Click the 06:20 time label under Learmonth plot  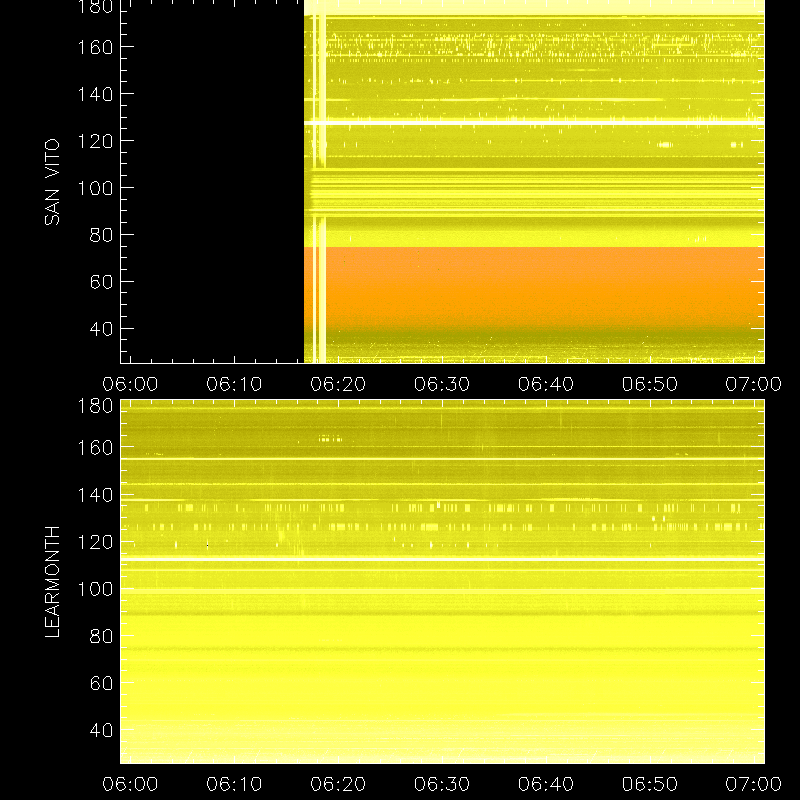click(x=338, y=784)
